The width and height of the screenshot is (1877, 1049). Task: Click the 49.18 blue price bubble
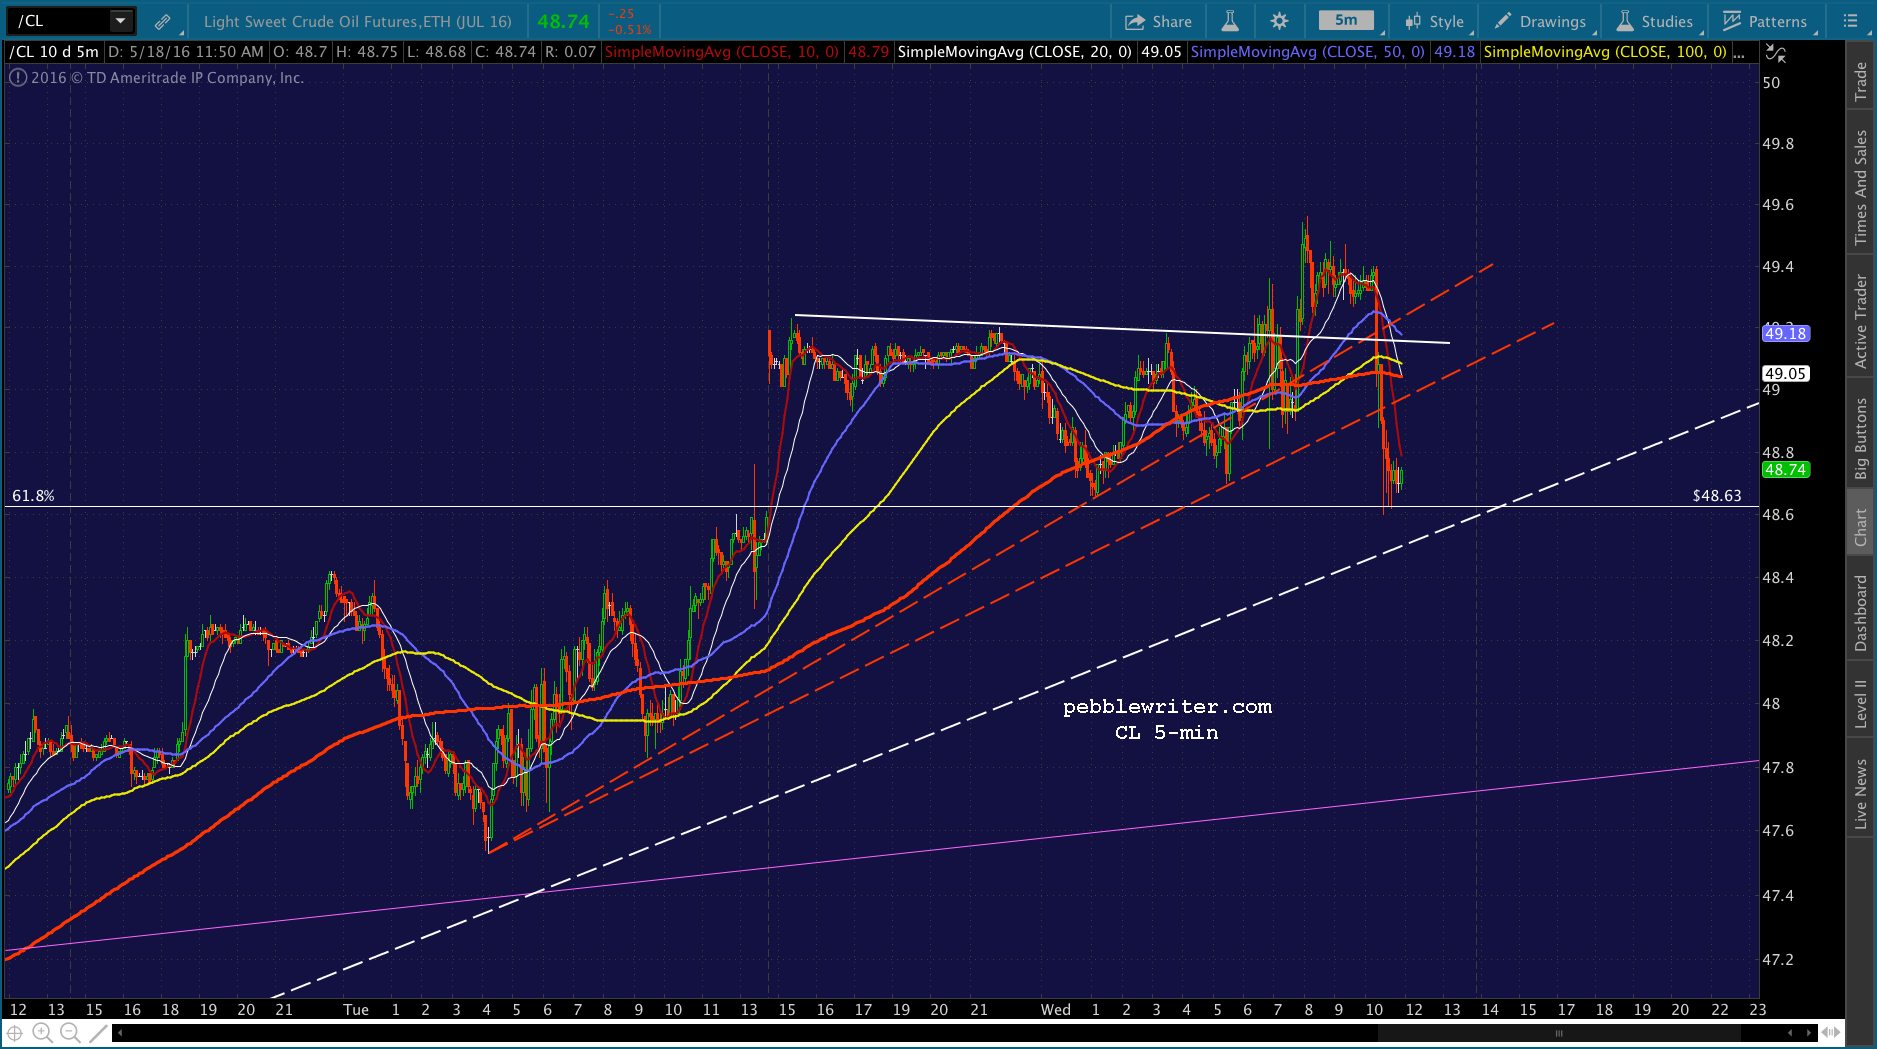point(1785,334)
